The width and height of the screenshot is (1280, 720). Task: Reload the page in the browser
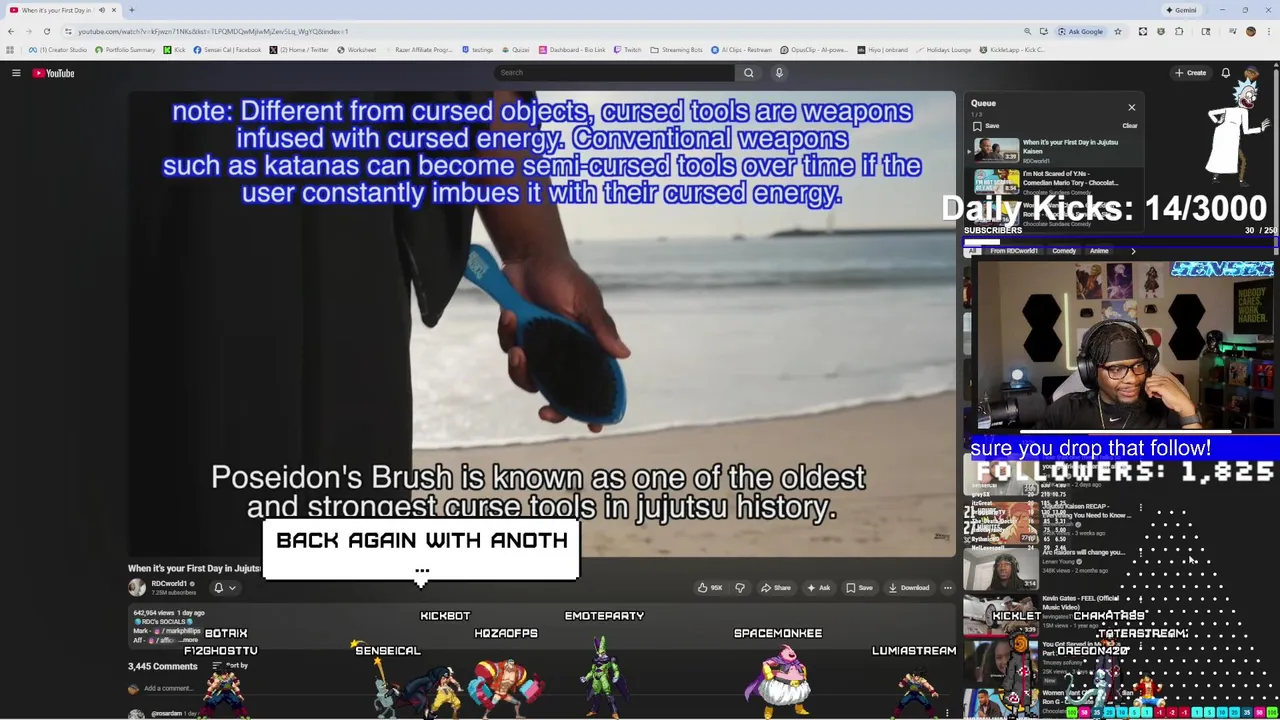pyautogui.click(x=46, y=31)
